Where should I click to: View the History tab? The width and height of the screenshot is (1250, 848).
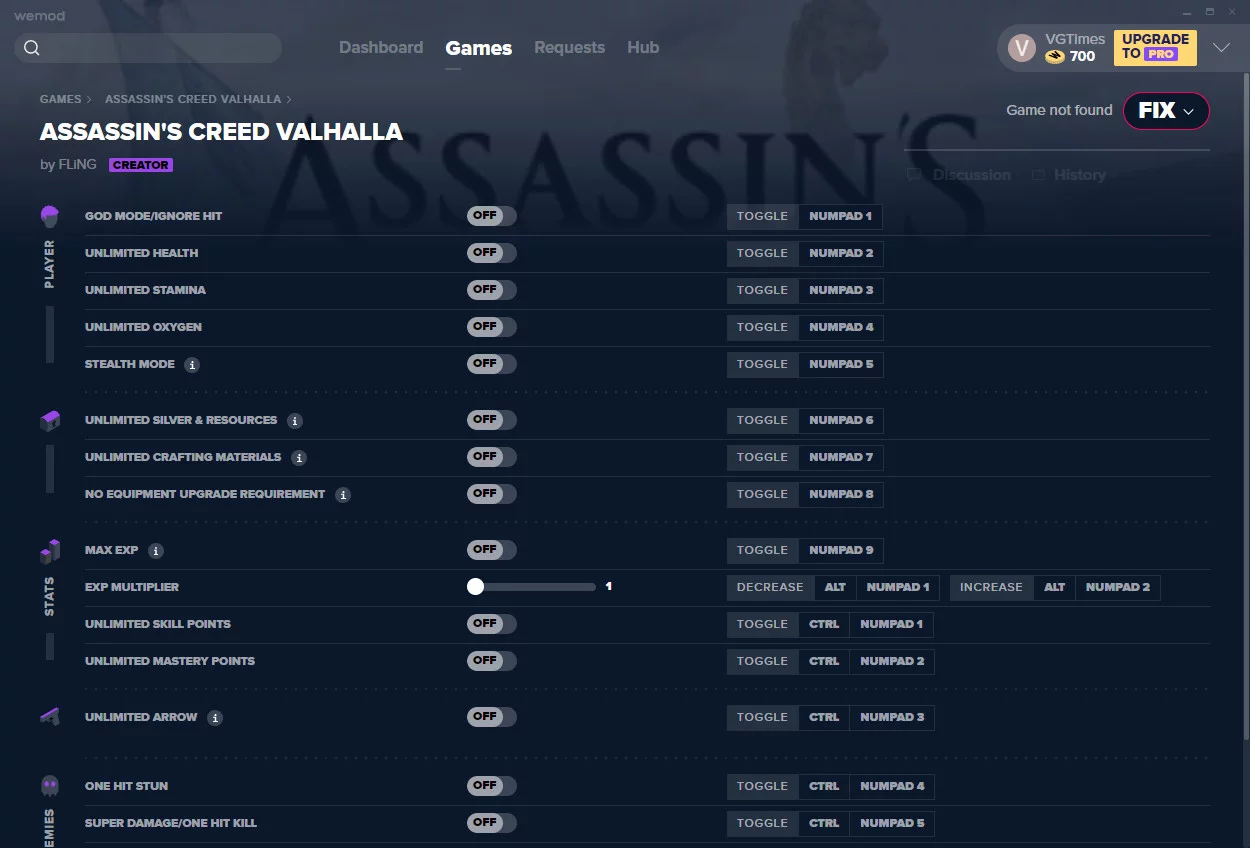point(1080,175)
